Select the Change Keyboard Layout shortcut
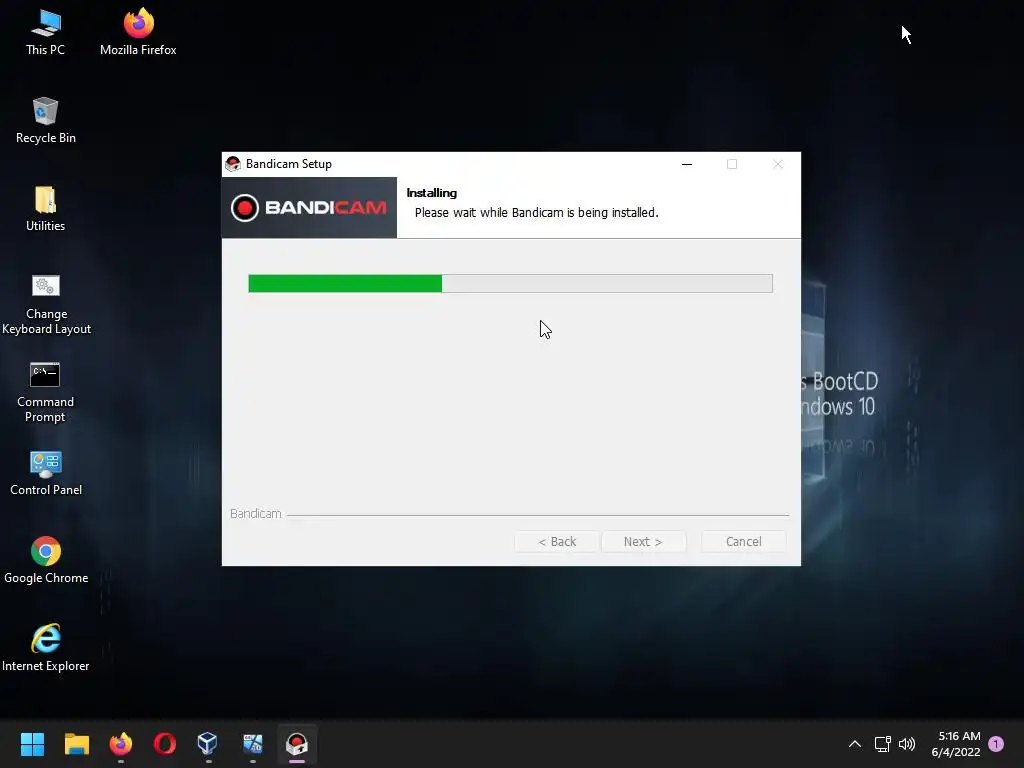The height and width of the screenshot is (768, 1024). [x=46, y=304]
